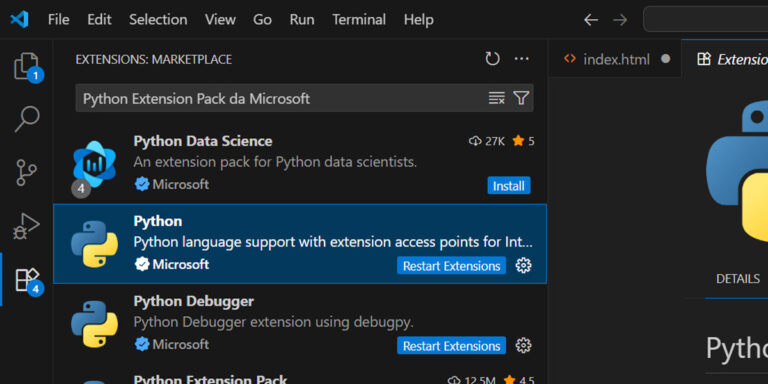This screenshot has height=384, width=768.
Task: Select the DETAILS tab
Action: (738, 279)
